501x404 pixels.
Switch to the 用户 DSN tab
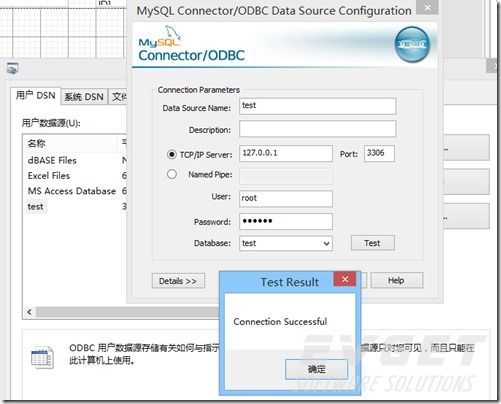point(36,96)
